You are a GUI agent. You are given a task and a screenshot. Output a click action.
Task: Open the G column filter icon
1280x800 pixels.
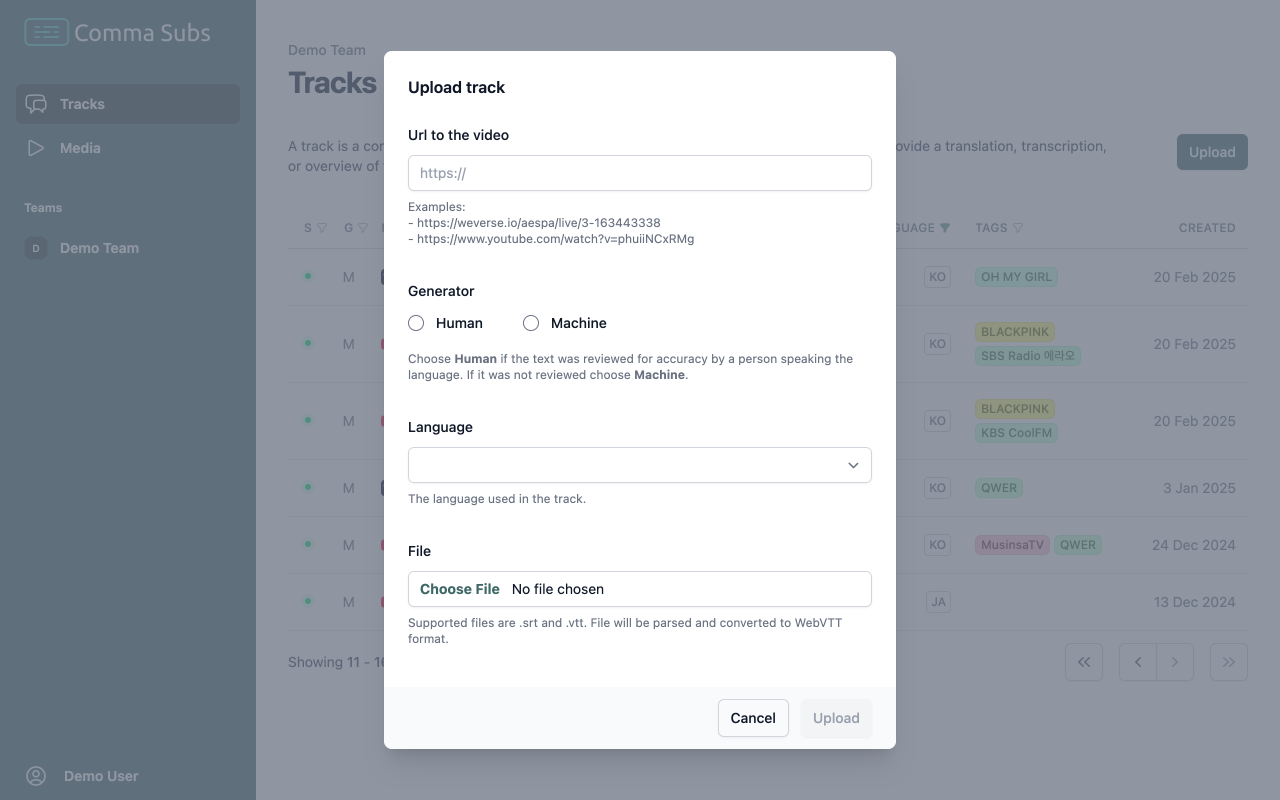pyautogui.click(x=363, y=228)
